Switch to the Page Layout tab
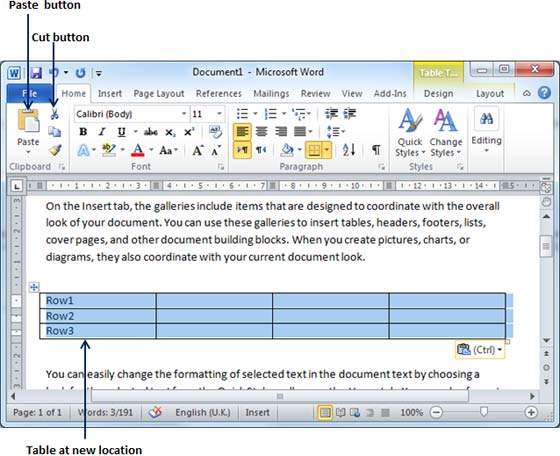Image resolution: width=560 pixels, height=456 pixels. pyautogui.click(x=159, y=94)
